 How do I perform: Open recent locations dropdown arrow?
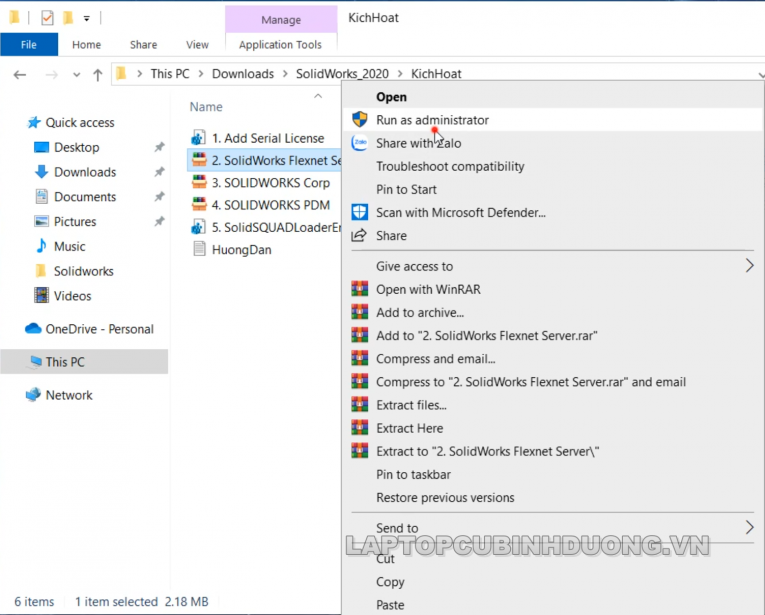click(x=76, y=75)
